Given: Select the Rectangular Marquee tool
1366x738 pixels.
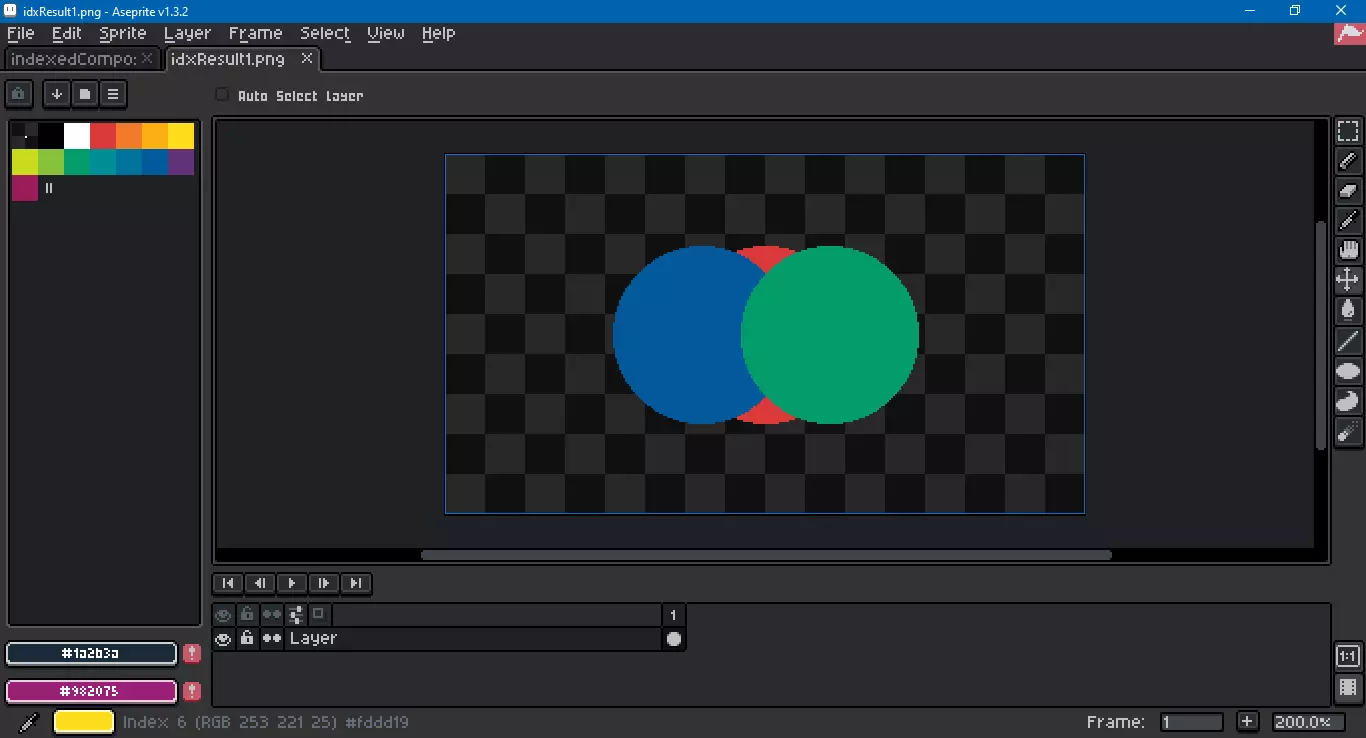Looking at the screenshot, I should (x=1348, y=132).
